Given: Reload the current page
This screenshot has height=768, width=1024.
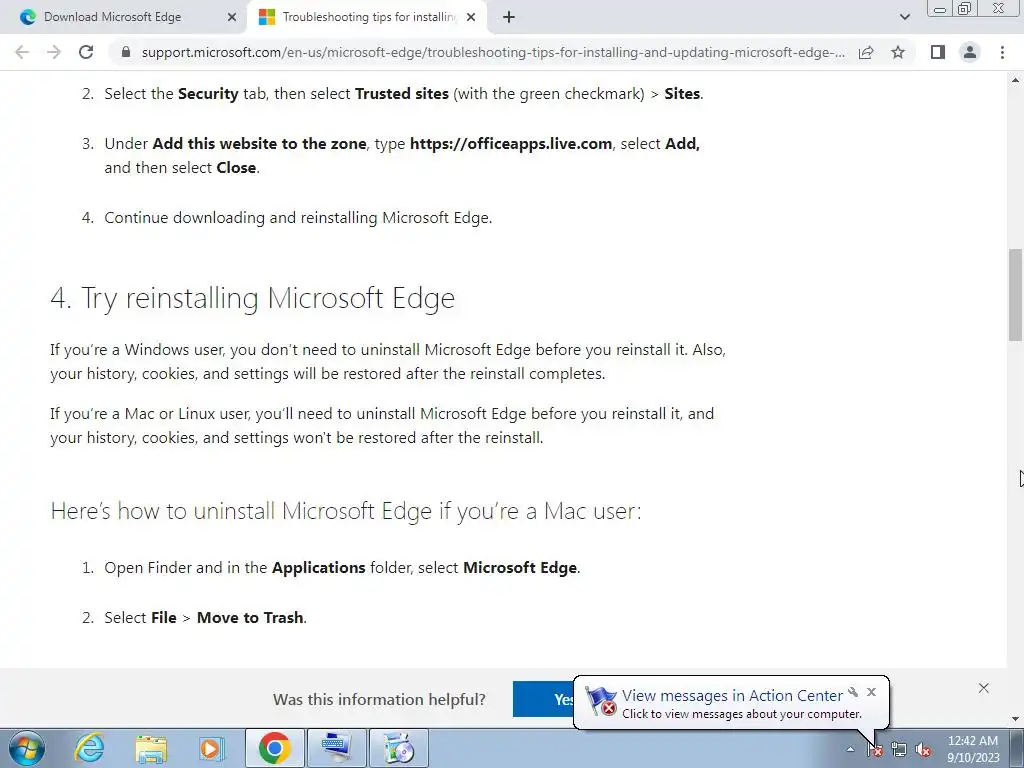Looking at the screenshot, I should coord(86,52).
